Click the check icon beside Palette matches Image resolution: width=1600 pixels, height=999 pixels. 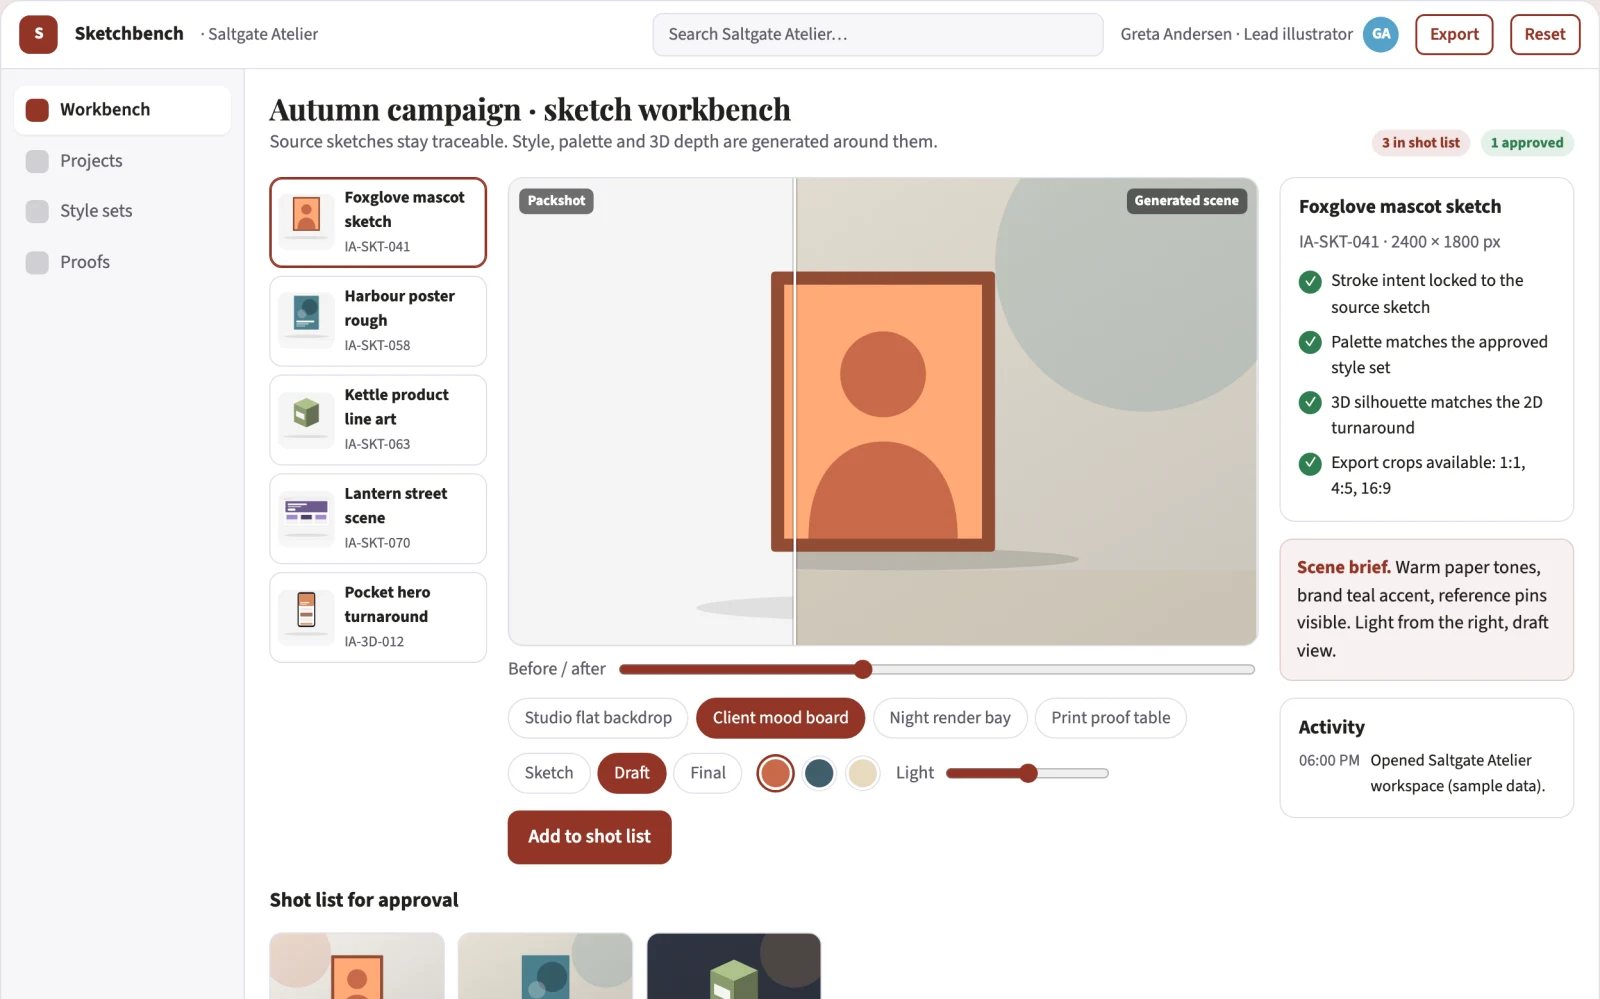1310,343
